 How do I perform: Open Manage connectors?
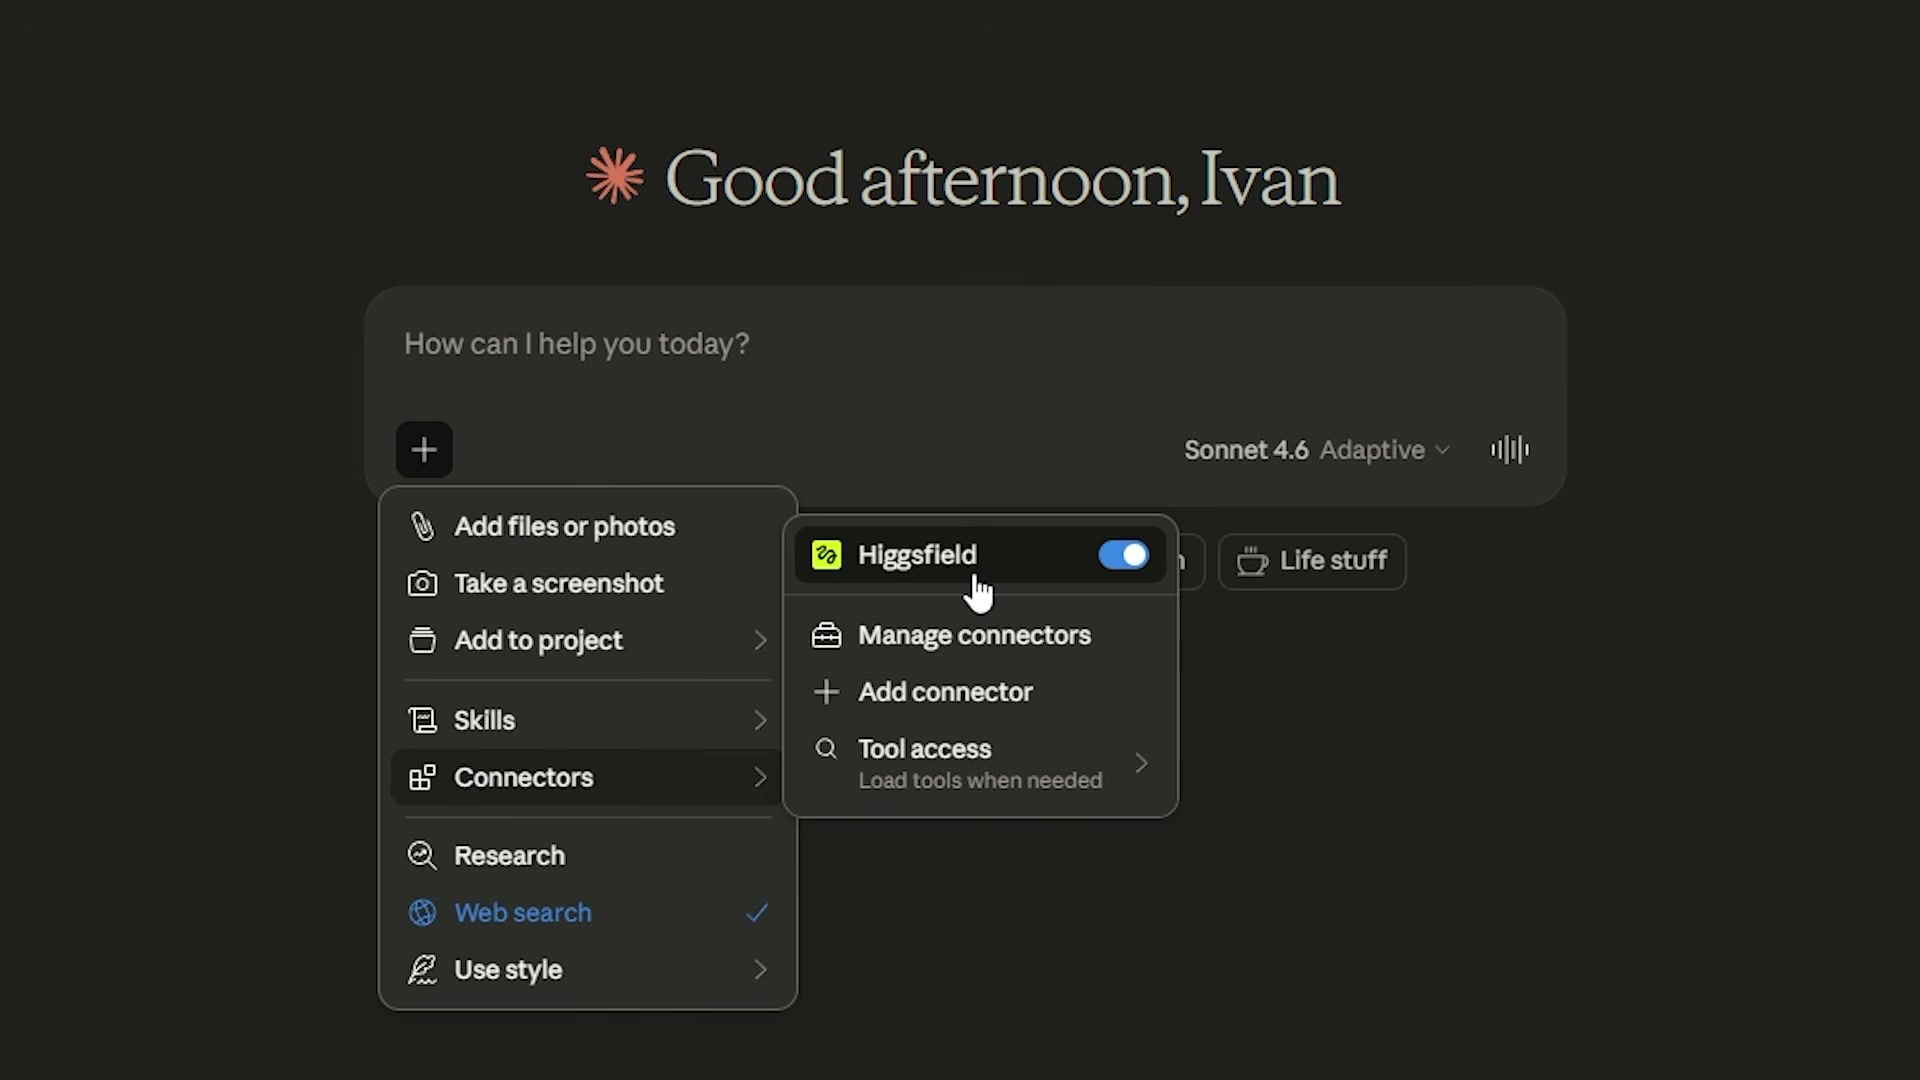point(980,636)
